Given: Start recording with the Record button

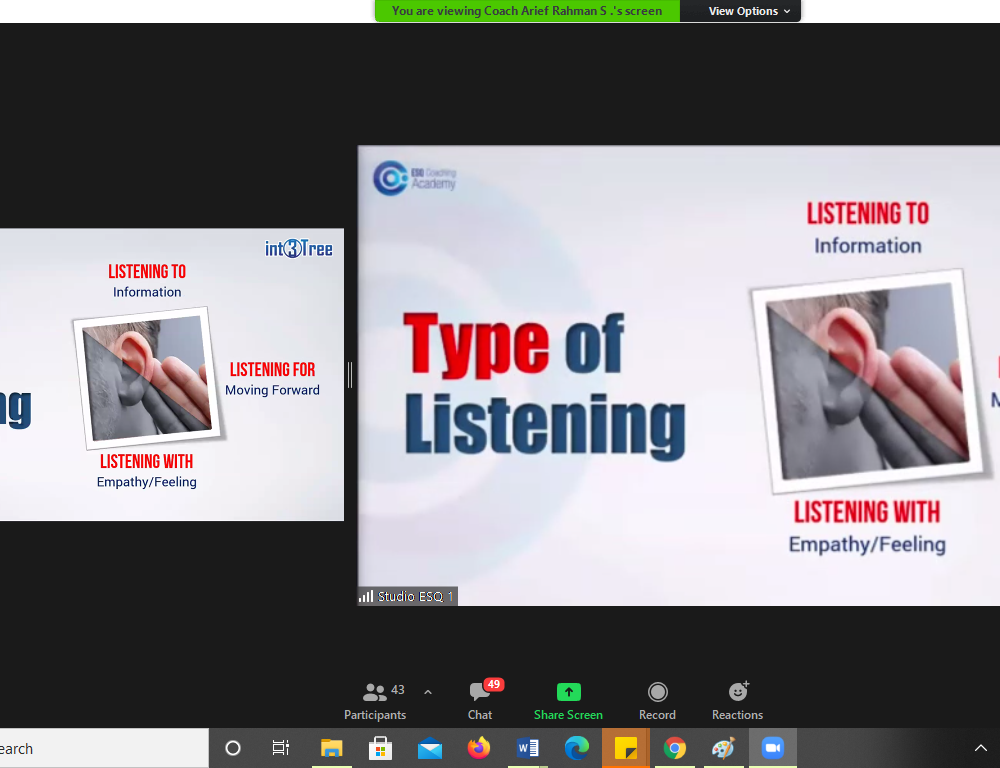Looking at the screenshot, I should [657, 700].
